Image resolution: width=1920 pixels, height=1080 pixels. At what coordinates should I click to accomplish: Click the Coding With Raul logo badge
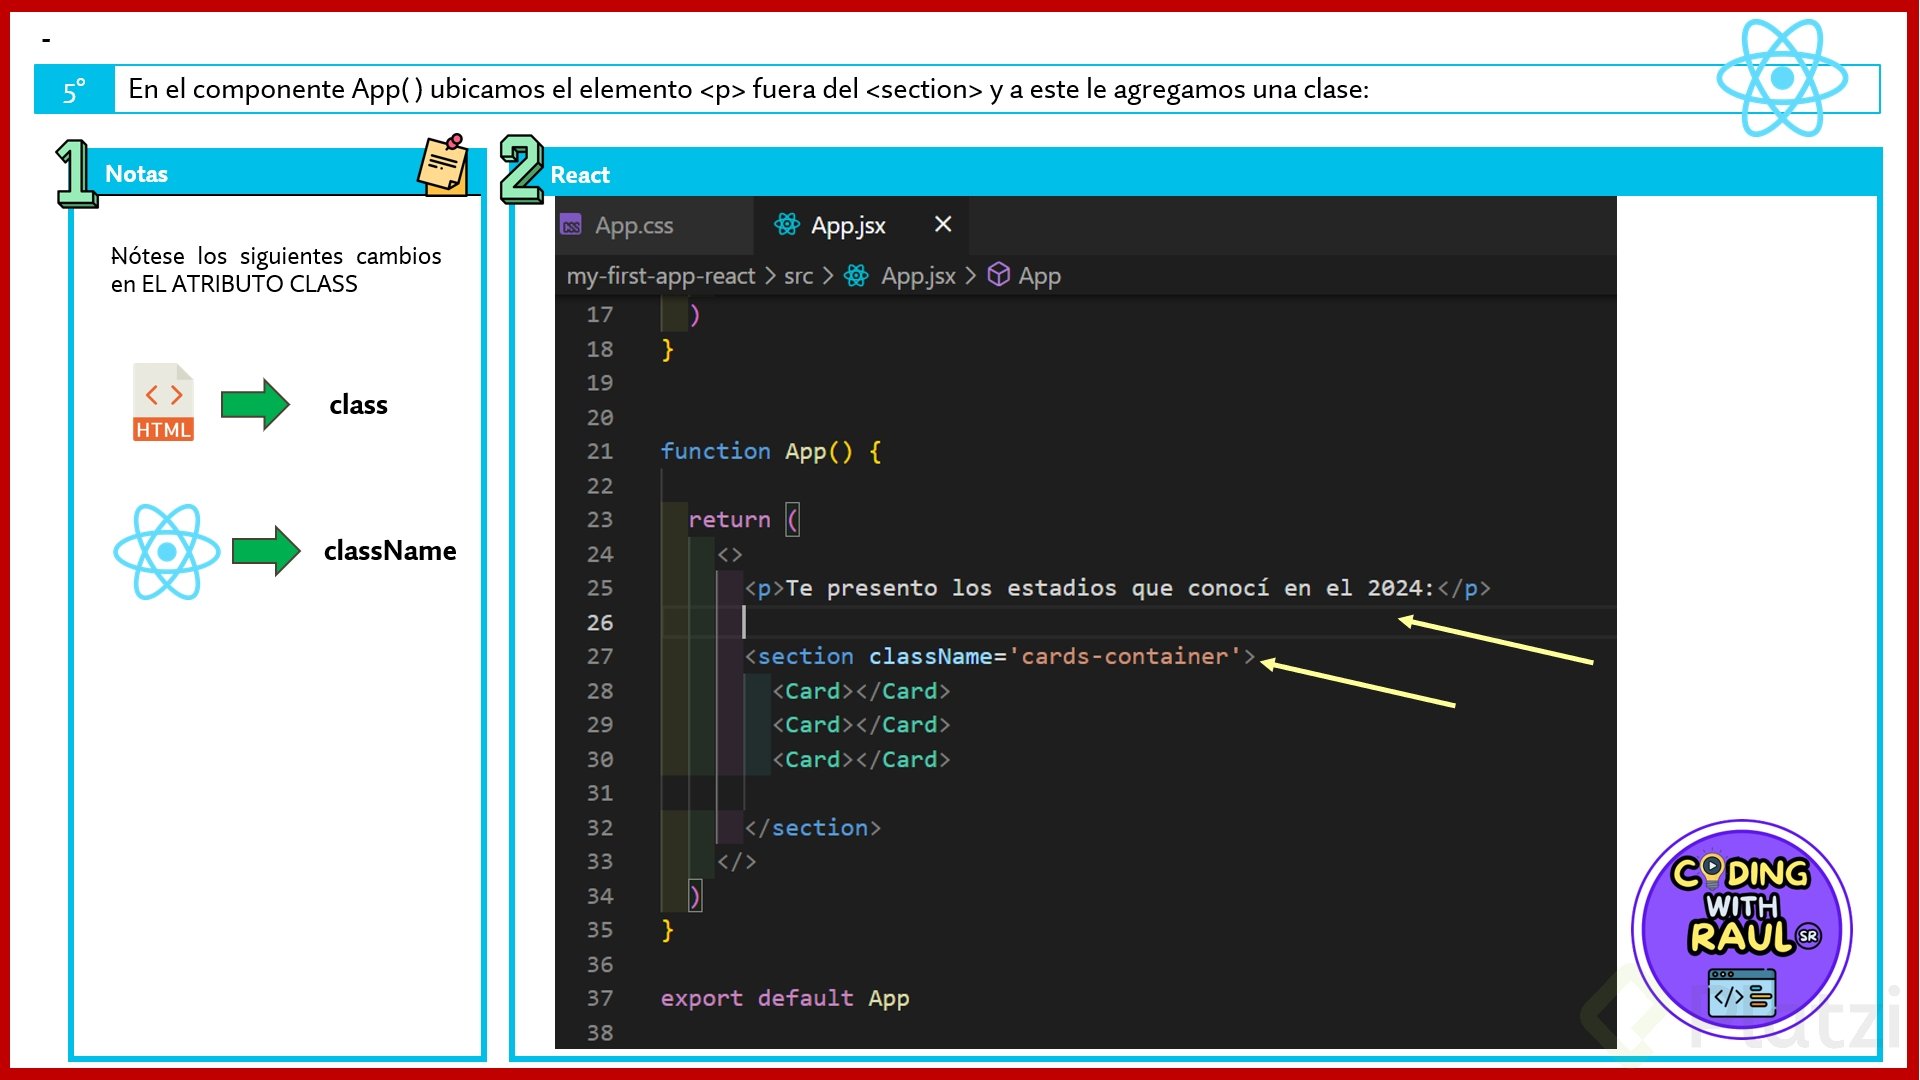(1741, 930)
